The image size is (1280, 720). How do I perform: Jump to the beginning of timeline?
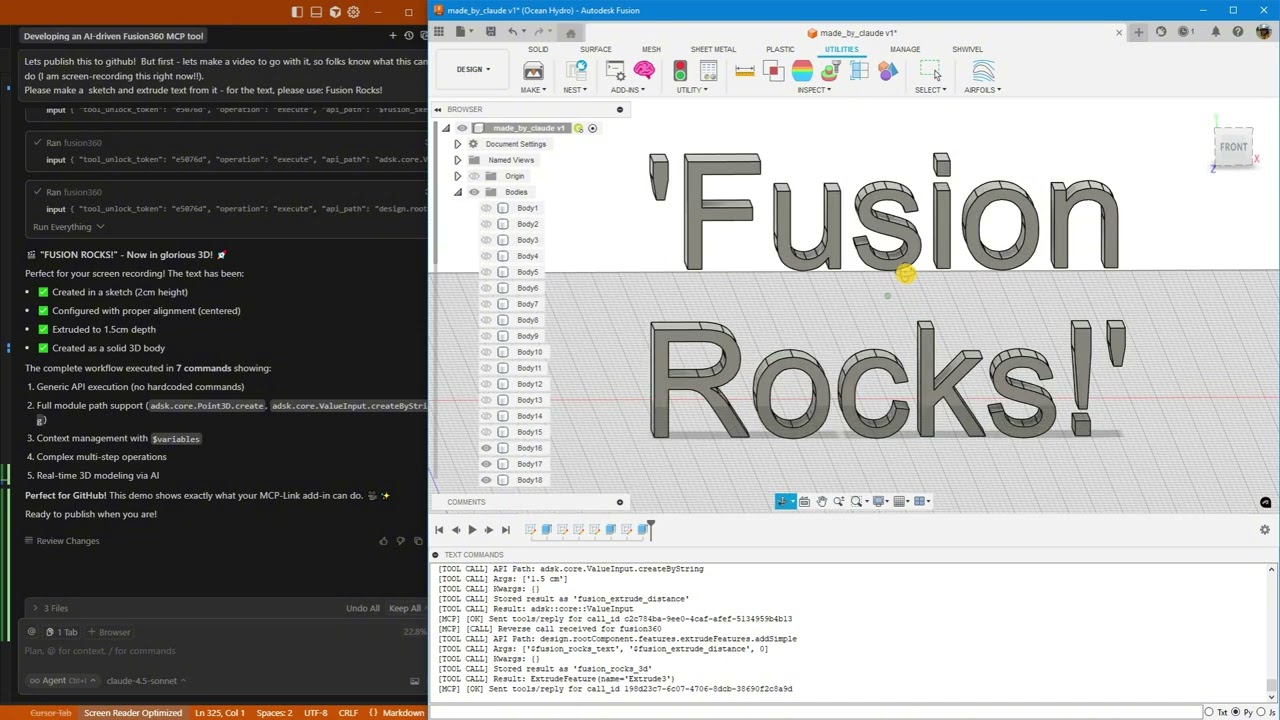(x=439, y=530)
